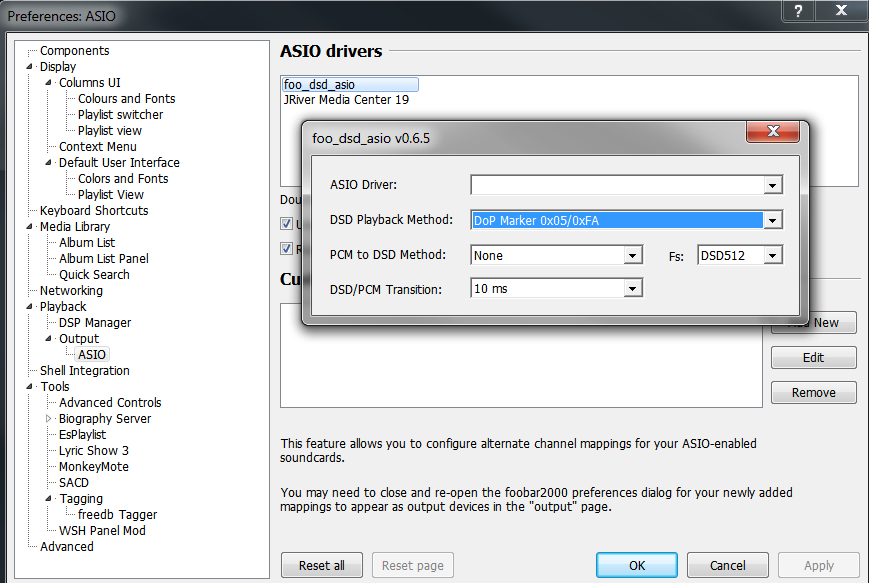
Task: Open the Quick Search page
Action: 94,275
